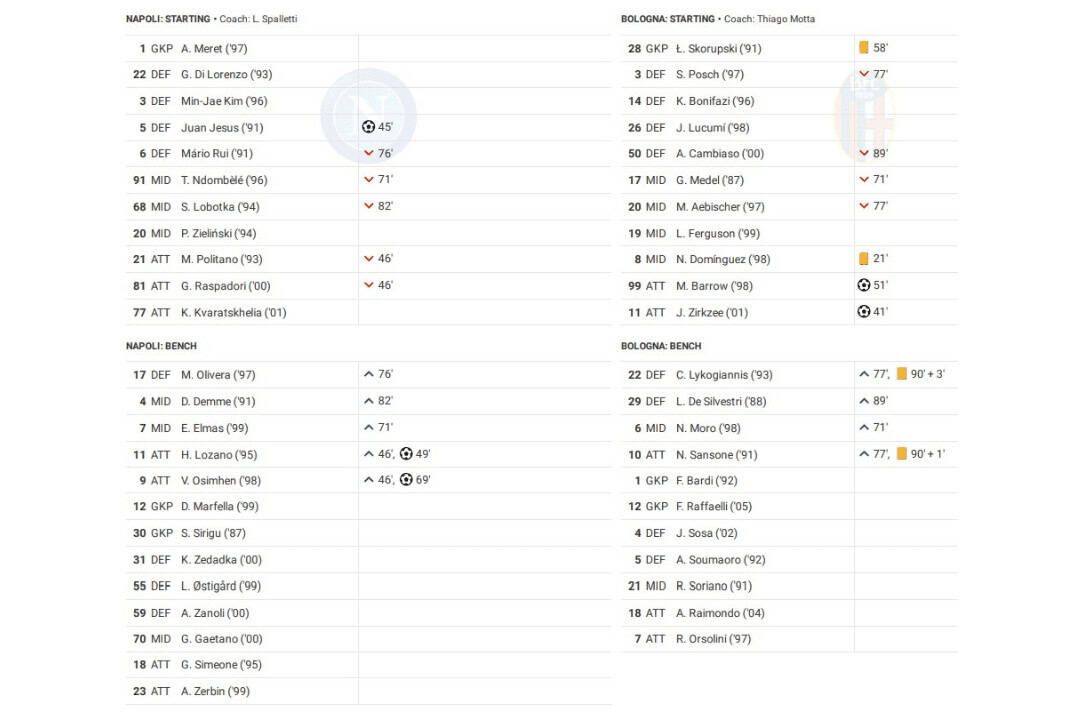Click Mário Rui's substituted-off arrow
The width and height of the screenshot is (1068, 712).
(368, 153)
